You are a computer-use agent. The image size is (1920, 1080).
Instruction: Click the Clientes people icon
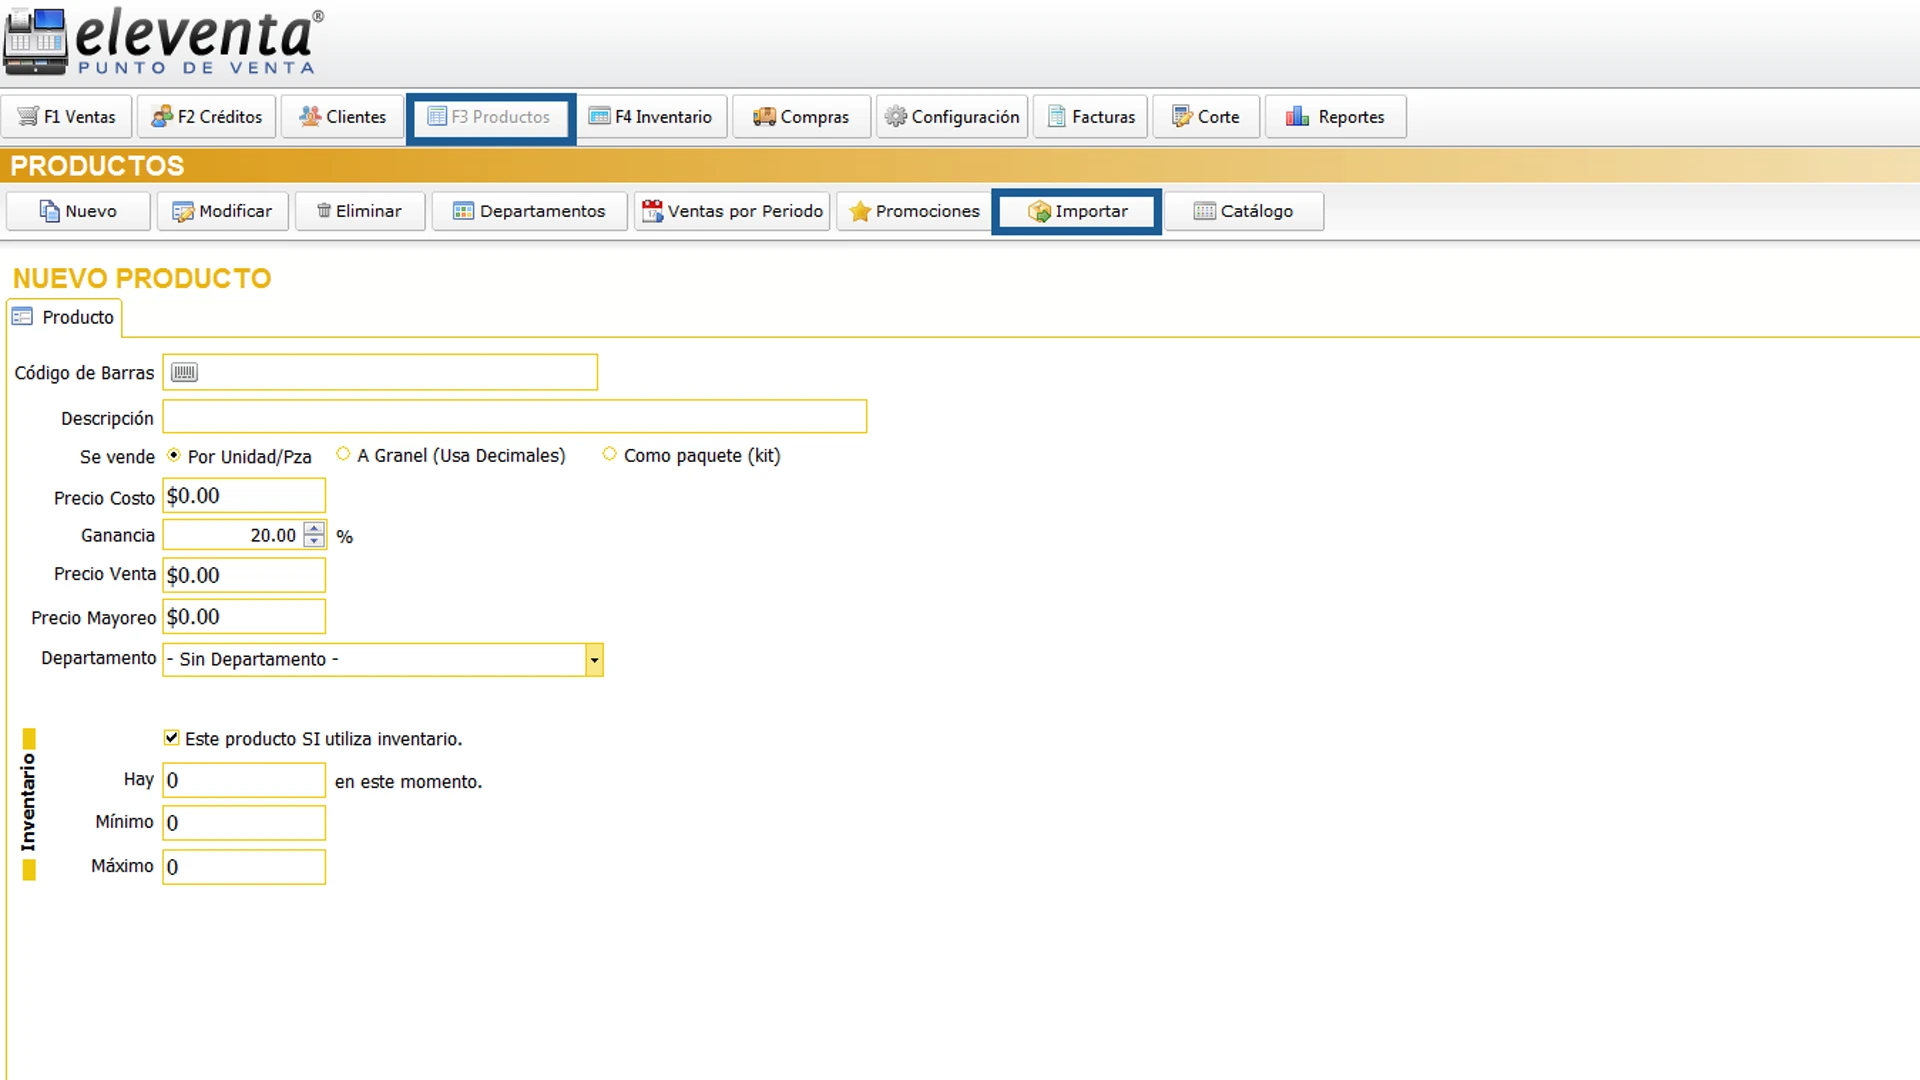[x=309, y=116]
